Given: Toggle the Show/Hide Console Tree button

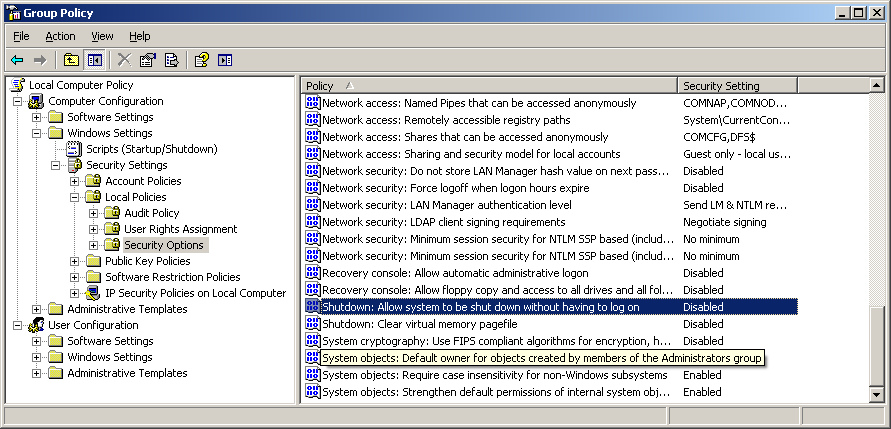Looking at the screenshot, I should [x=95, y=60].
